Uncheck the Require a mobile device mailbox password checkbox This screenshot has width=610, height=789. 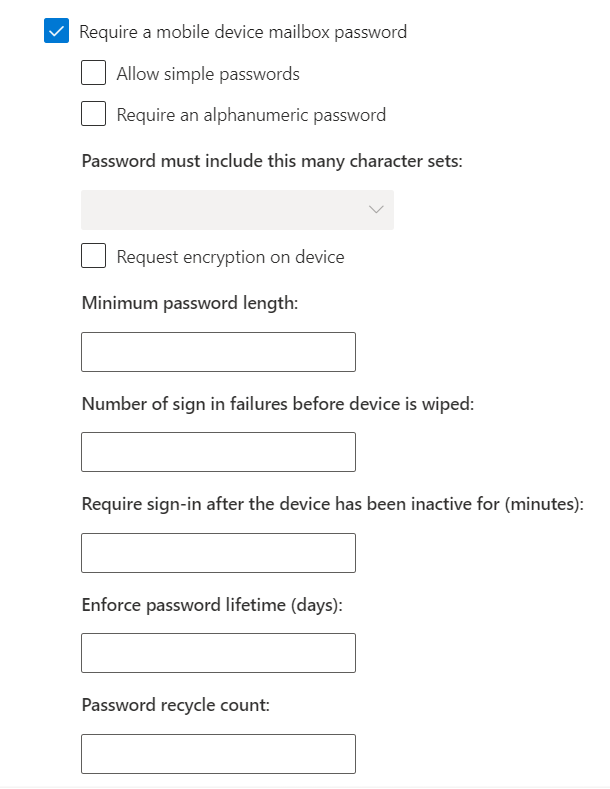tap(56, 31)
